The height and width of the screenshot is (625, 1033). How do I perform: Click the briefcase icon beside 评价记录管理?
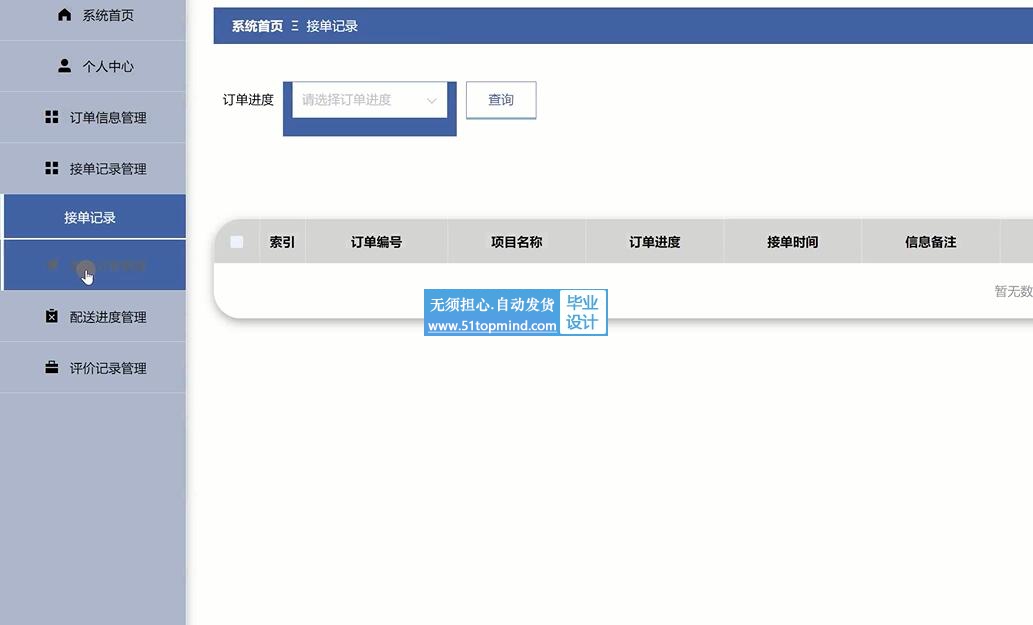tap(51, 367)
